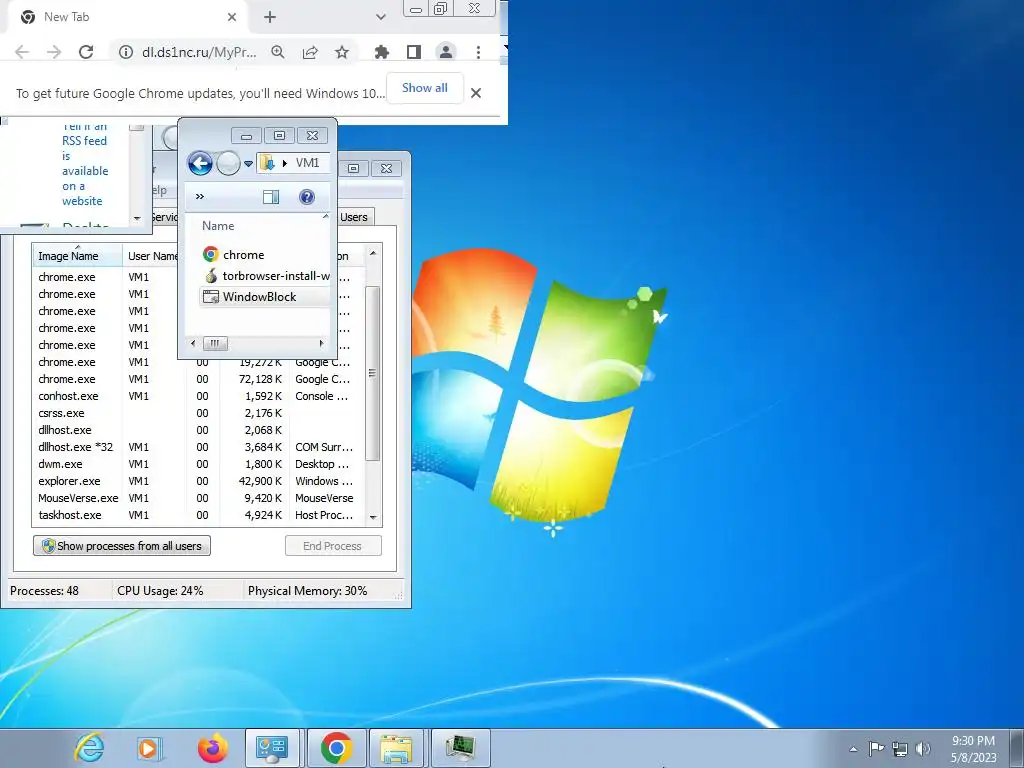Open network tray icon
Viewport: 1024px width, 768px height.
pos(900,749)
